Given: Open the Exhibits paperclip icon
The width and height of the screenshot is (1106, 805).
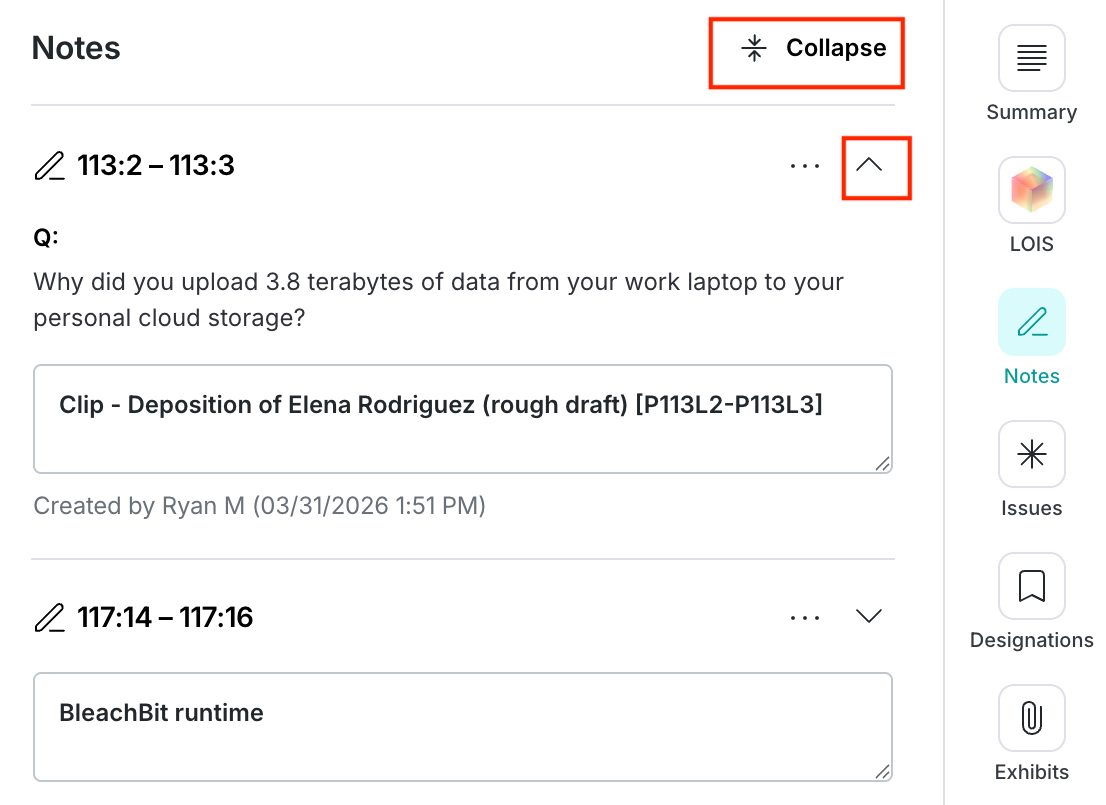Looking at the screenshot, I should (x=1031, y=718).
